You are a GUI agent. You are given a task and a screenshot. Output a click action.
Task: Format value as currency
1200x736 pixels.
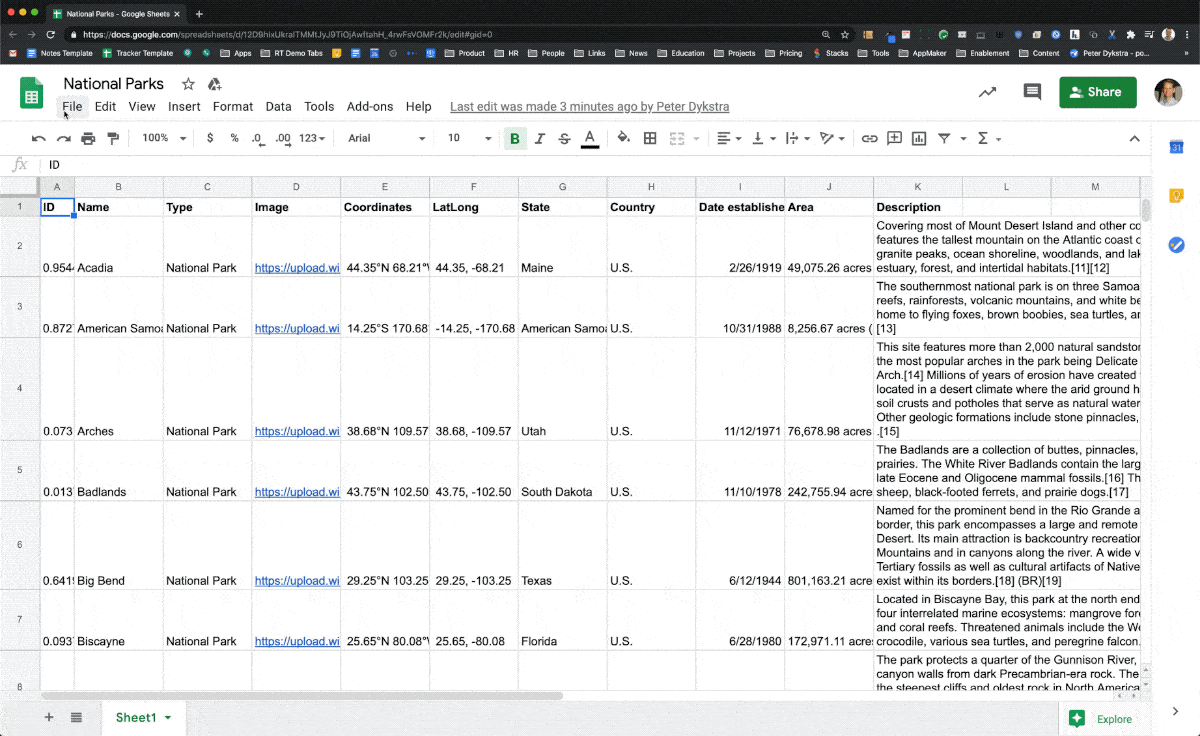(x=212, y=138)
